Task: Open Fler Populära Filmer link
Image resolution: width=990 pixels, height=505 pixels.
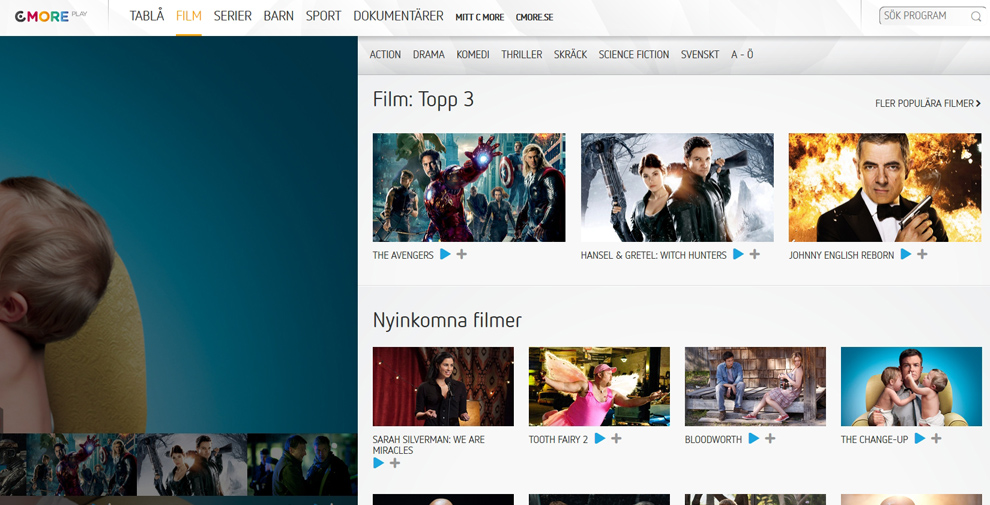Action: pyautogui.click(x=927, y=103)
